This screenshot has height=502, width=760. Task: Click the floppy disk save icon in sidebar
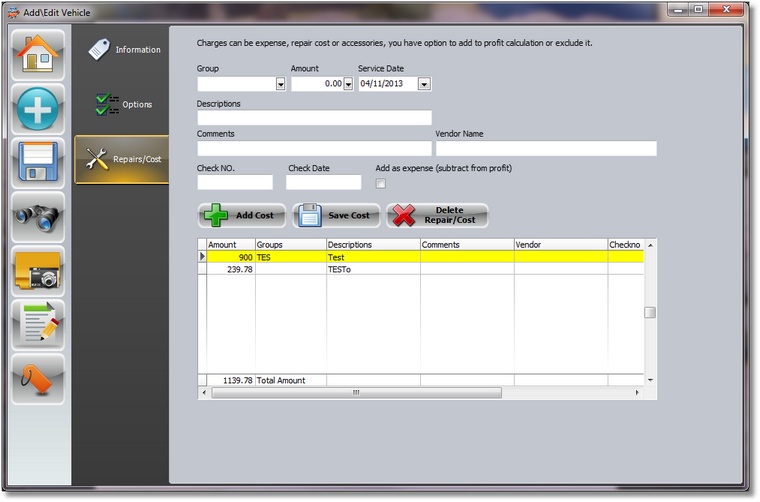point(38,163)
